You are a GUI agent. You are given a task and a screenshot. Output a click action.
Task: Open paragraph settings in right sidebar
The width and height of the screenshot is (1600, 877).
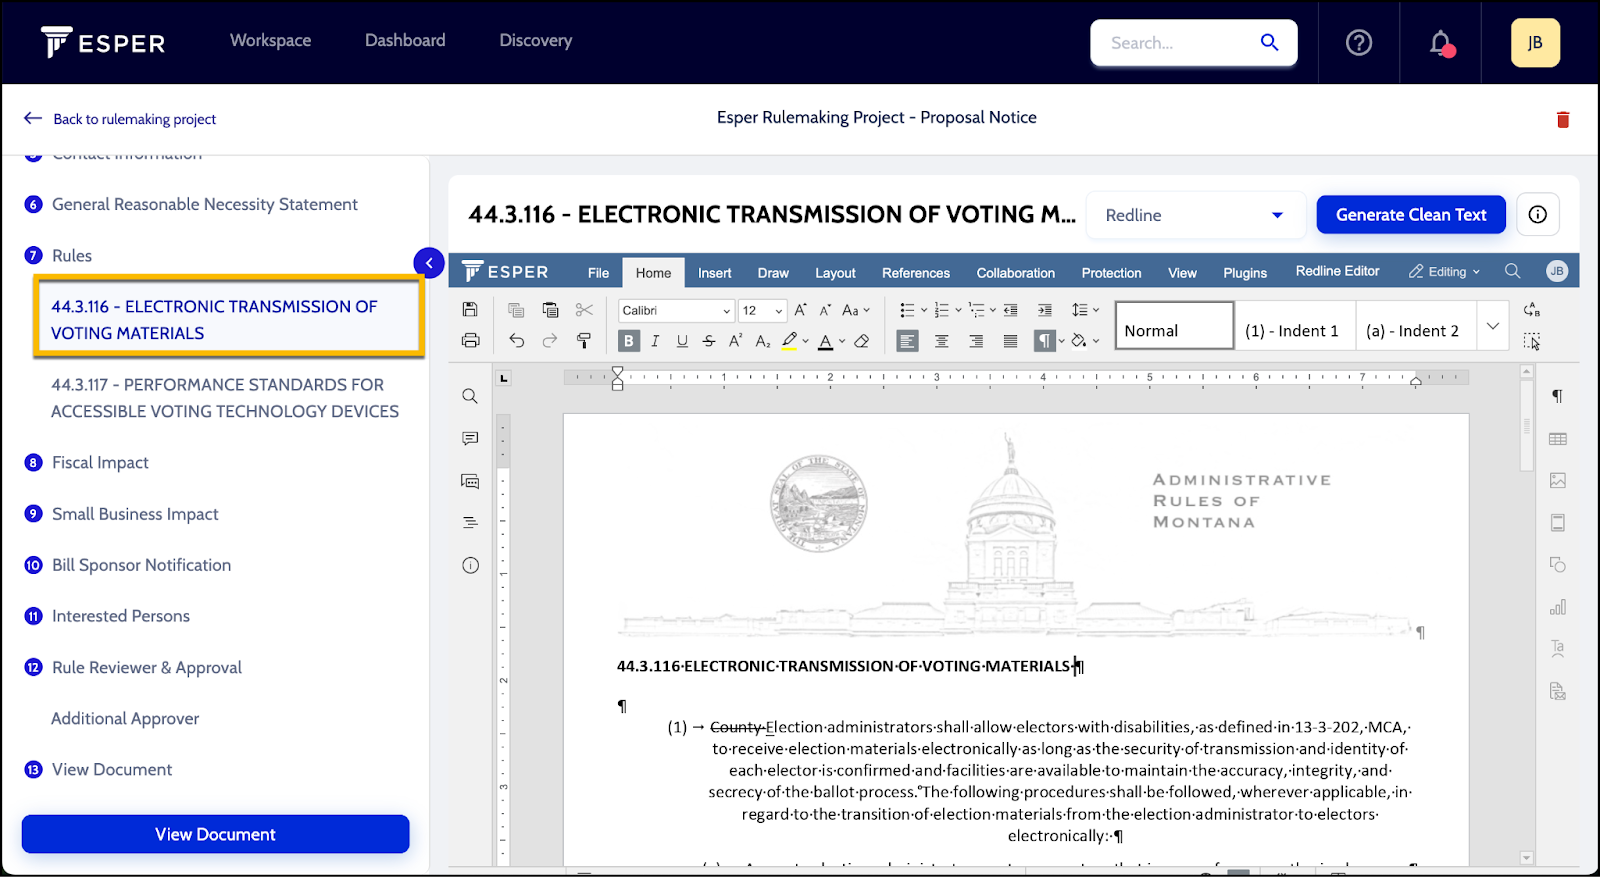(x=1557, y=396)
